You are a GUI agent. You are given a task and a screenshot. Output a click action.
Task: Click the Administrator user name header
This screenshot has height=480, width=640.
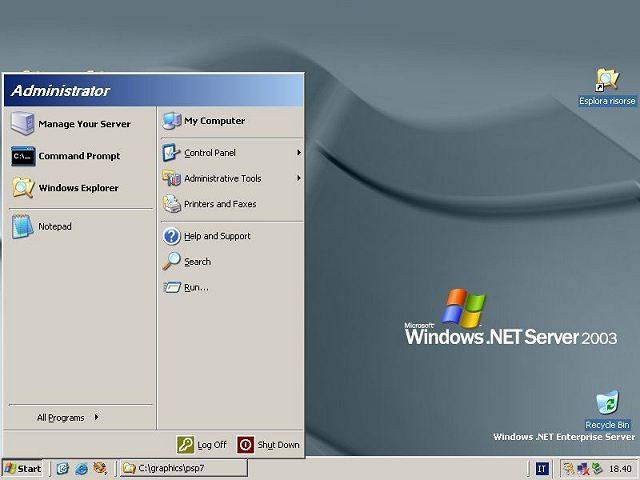[x=60, y=91]
